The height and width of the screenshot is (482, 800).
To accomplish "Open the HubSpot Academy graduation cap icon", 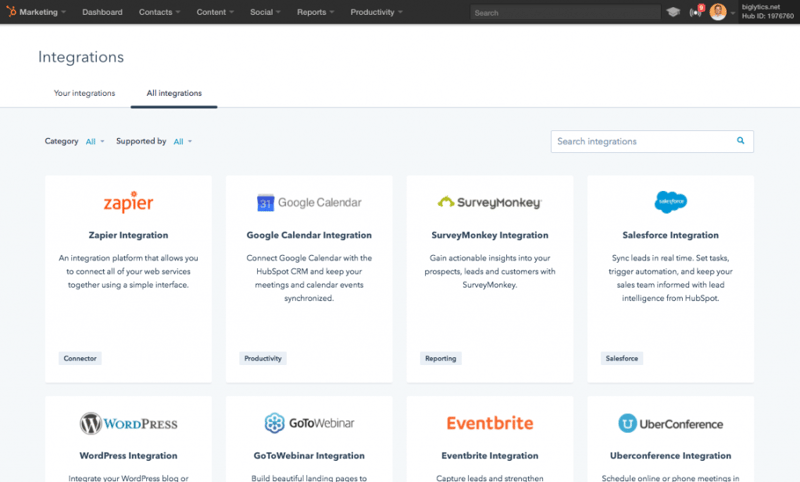I will tap(673, 12).
